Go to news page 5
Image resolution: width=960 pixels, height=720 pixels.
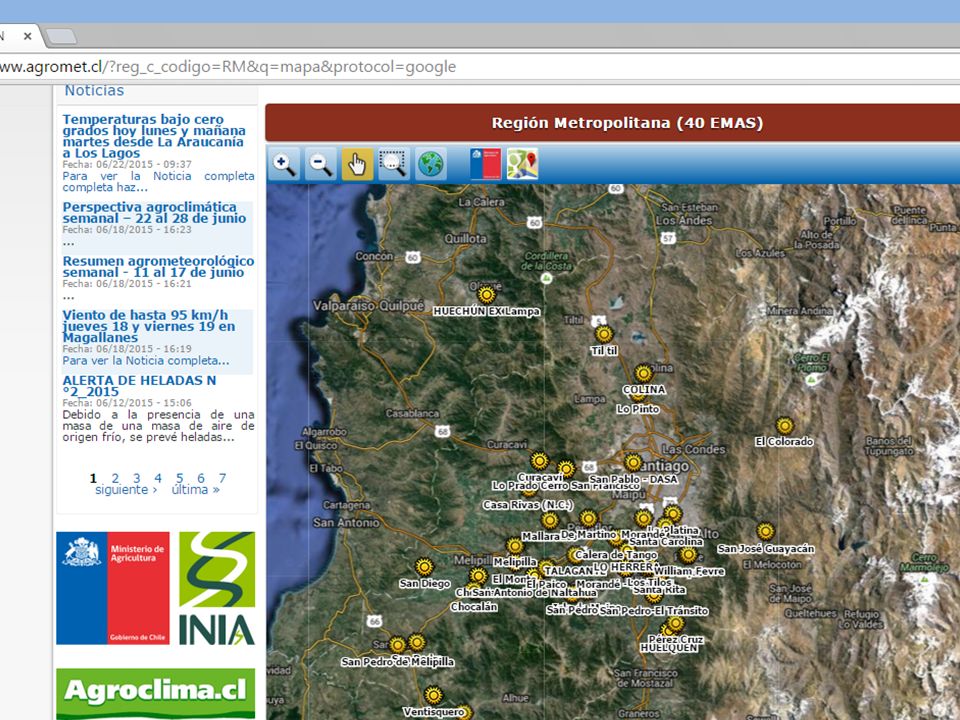[x=179, y=478]
